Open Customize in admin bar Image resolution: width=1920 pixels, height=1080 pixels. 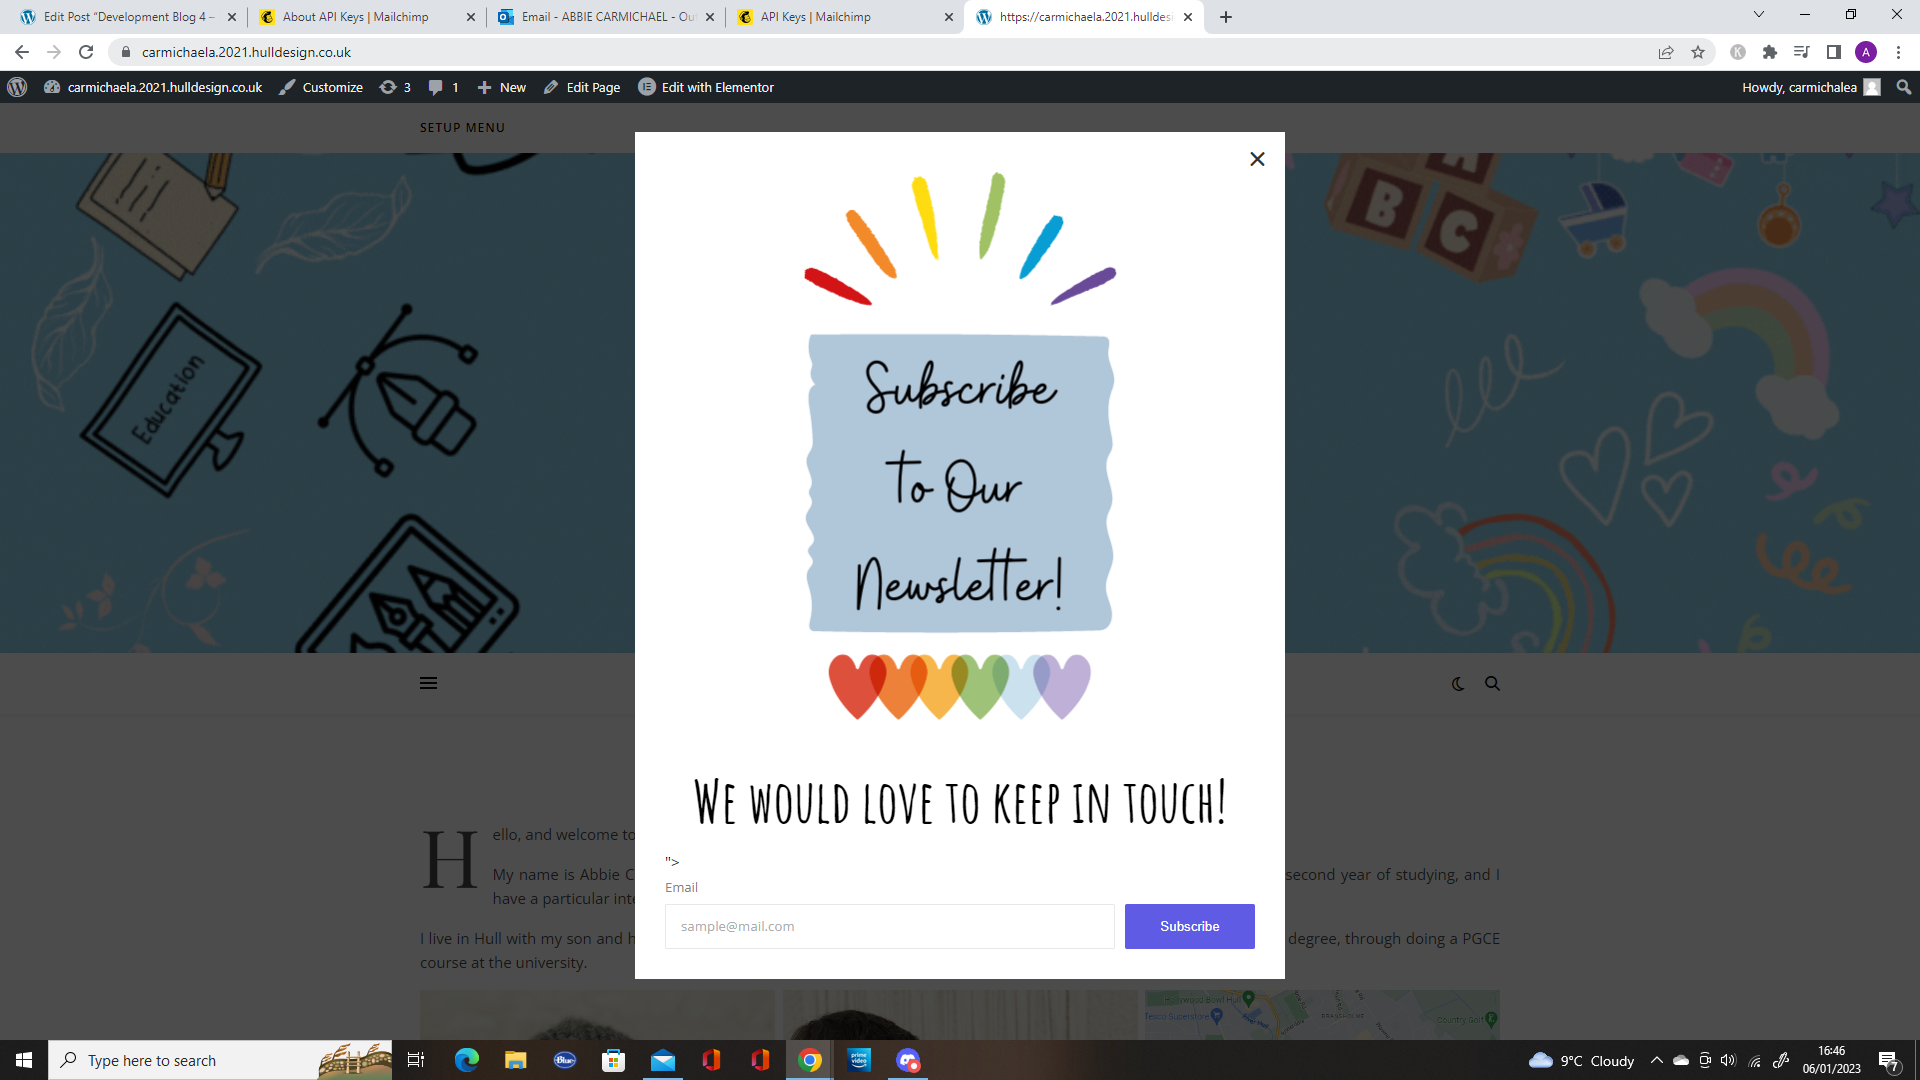(x=321, y=87)
